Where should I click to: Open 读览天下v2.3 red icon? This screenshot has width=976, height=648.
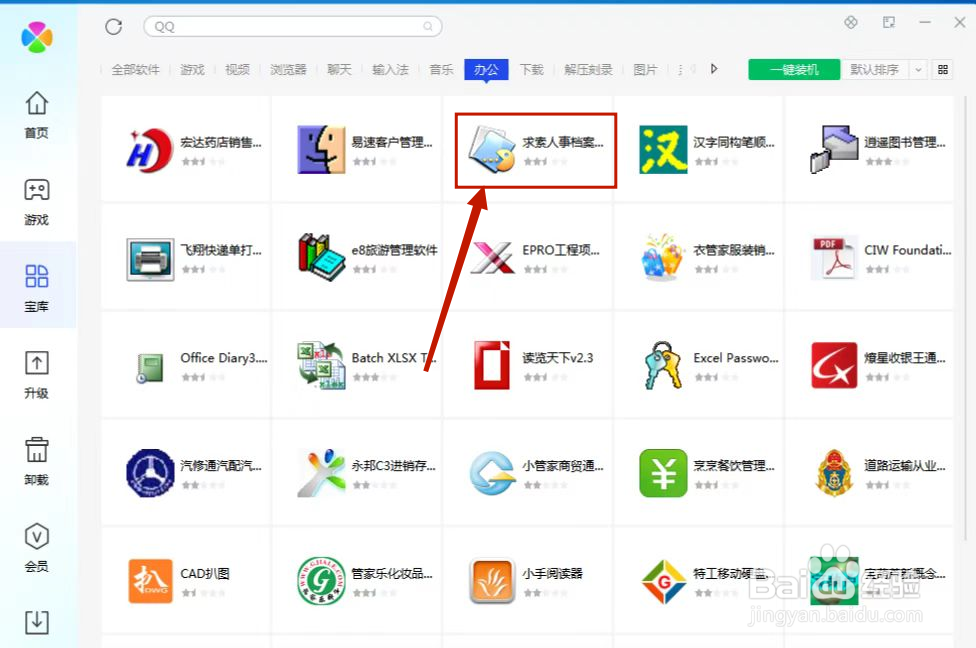point(492,365)
